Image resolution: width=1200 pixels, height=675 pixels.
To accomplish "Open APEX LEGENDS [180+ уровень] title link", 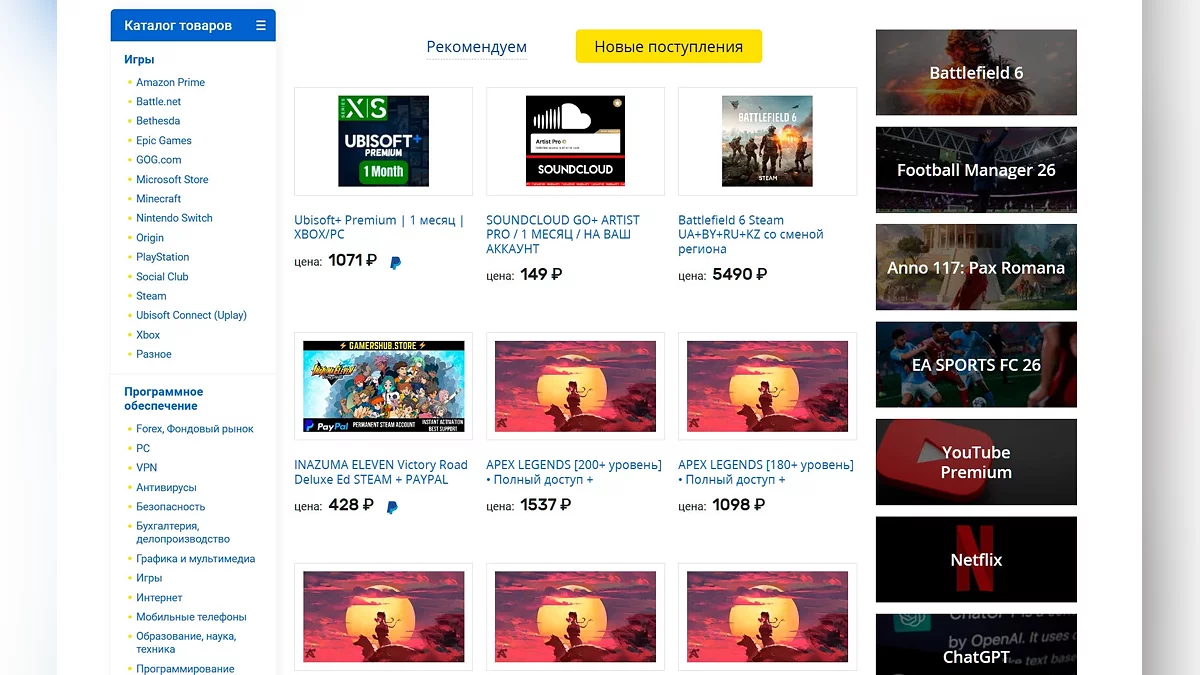I will click(x=766, y=472).
